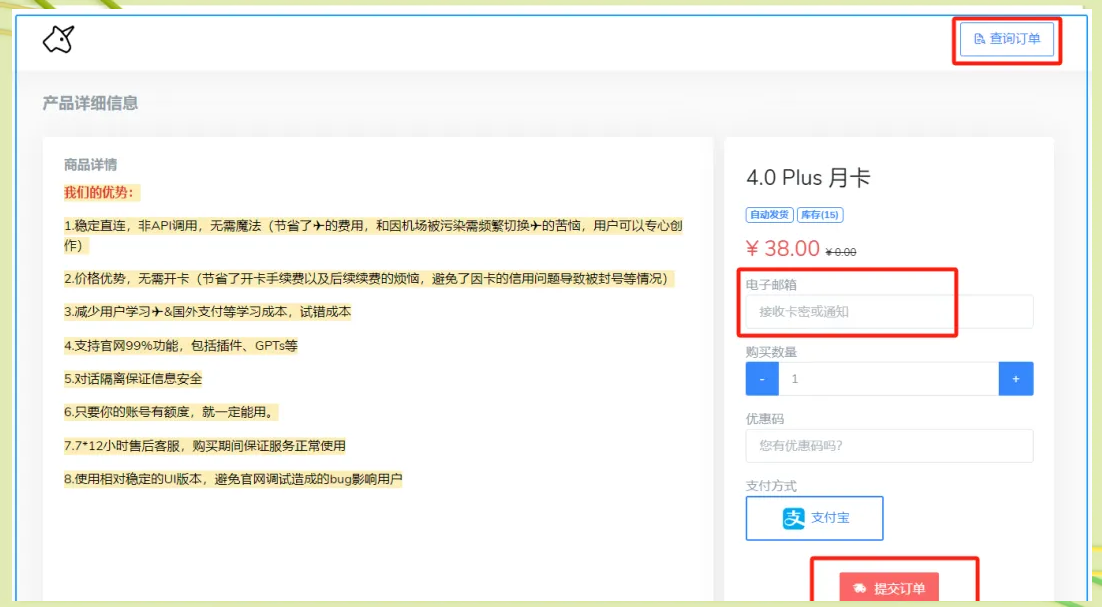Screen dimensions: 1102x607
Task: Select 支付宝 Alipay payment method
Action: click(814, 518)
